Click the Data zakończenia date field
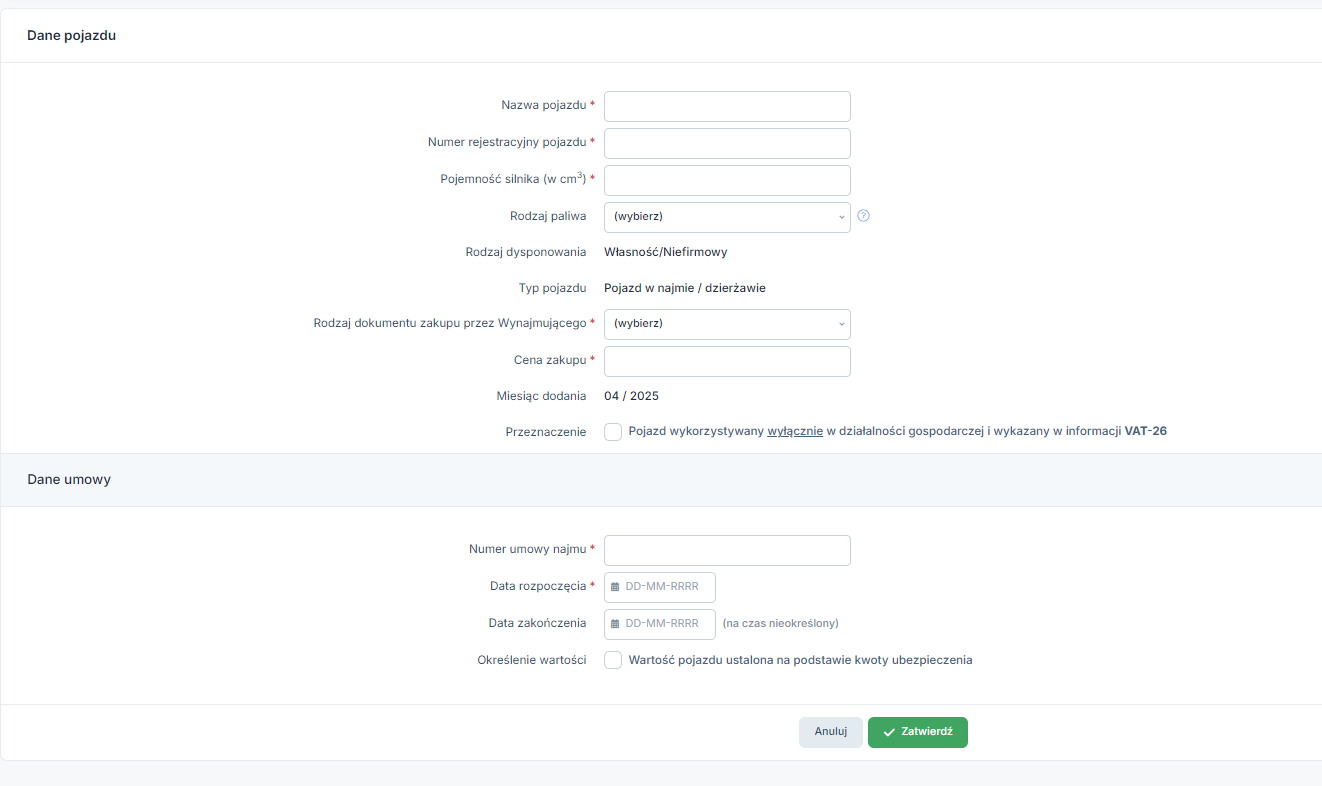 (x=665, y=624)
